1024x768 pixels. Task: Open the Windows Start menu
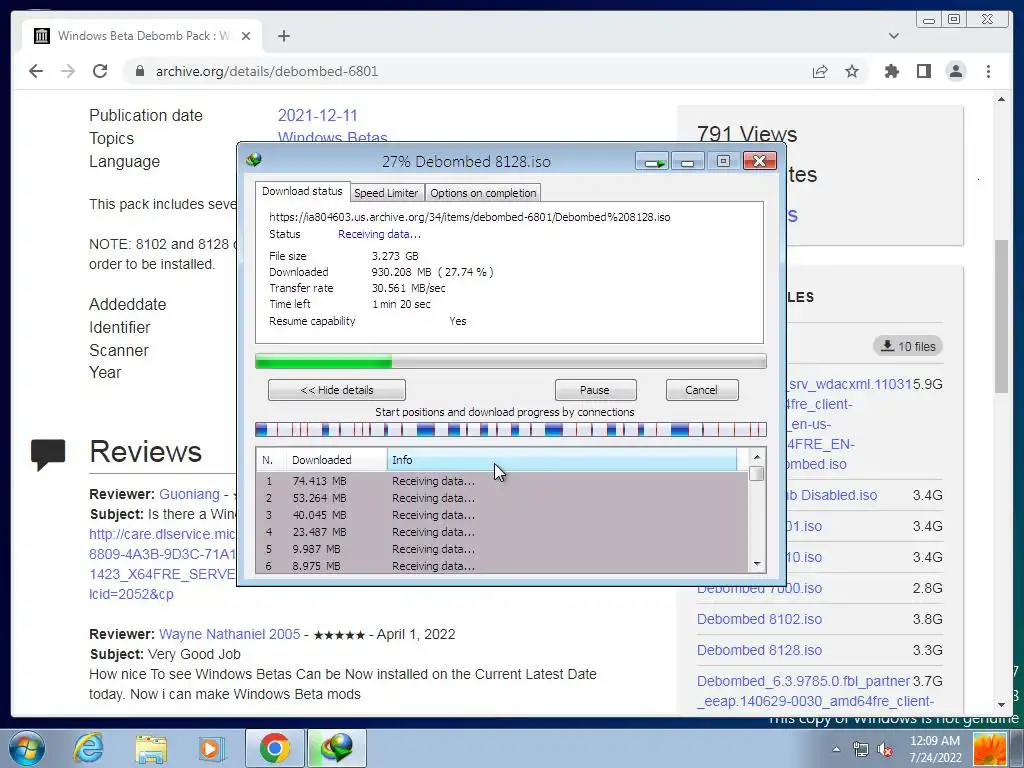coord(26,748)
